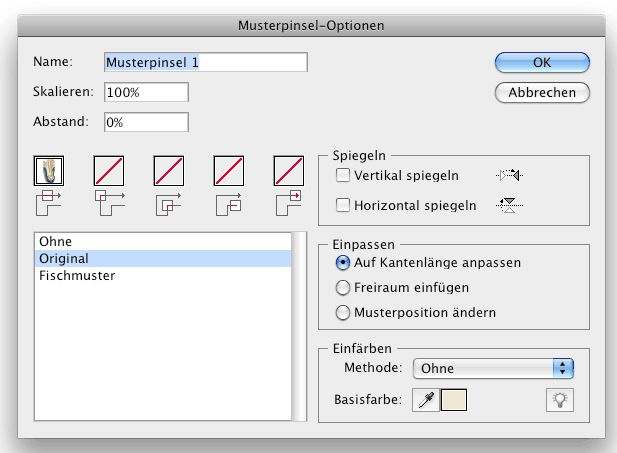Select Freiraum einfügen radio option
The image size is (617, 453).
pos(344,288)
